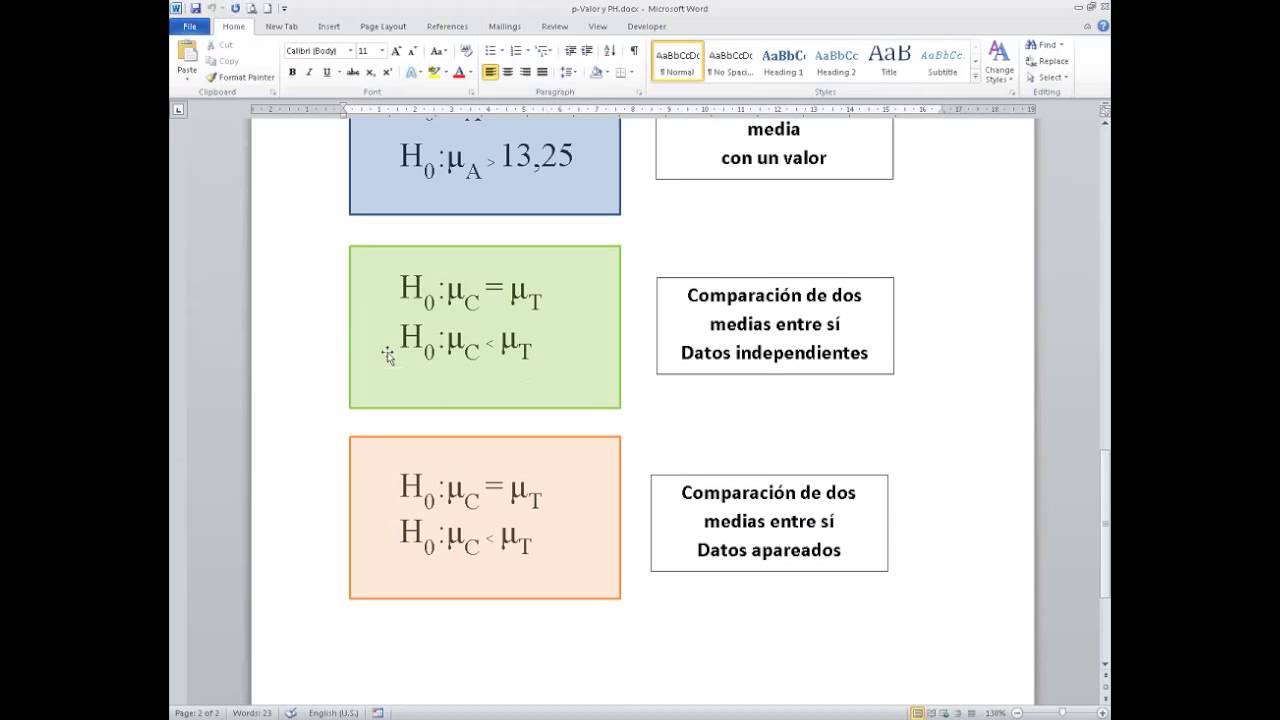Click the Word Help question mark icon

tap(1103, 27)
